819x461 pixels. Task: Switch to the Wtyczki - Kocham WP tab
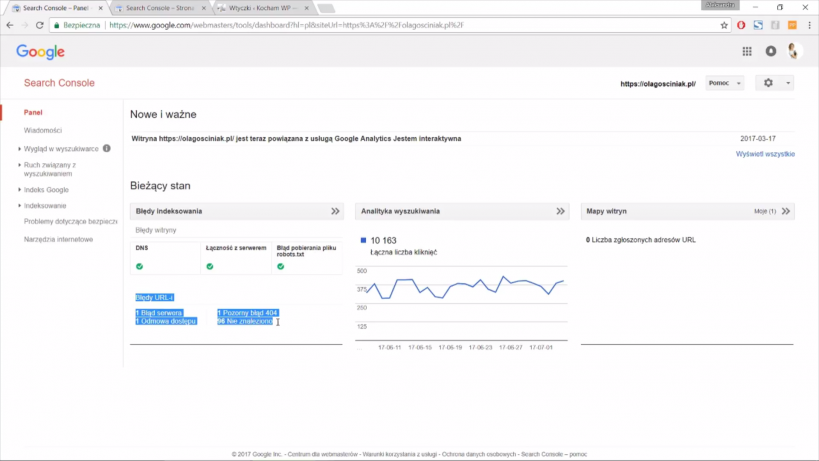click(263, 8)
